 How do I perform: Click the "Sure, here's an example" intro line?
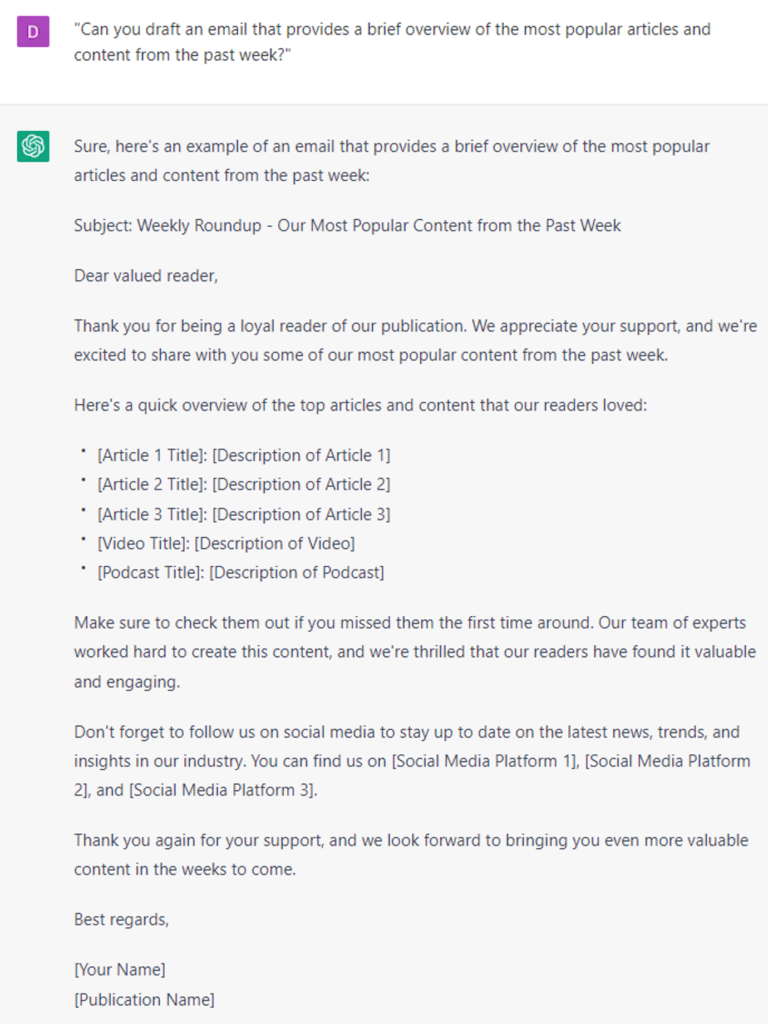point(392,160)
